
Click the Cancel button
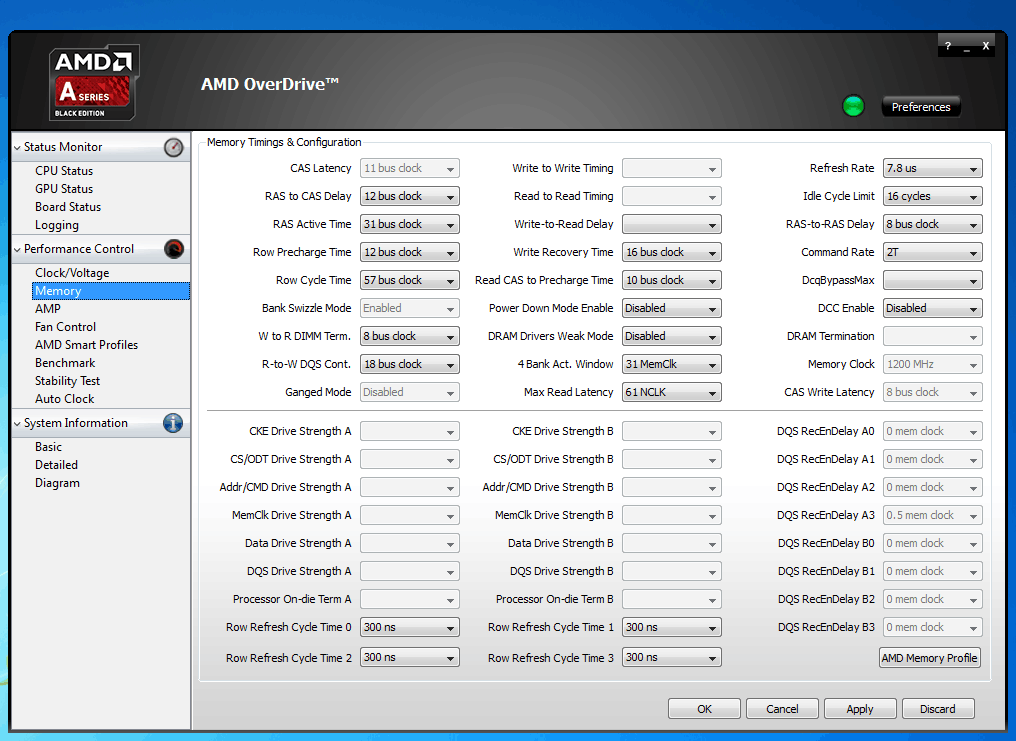point(782,709)
